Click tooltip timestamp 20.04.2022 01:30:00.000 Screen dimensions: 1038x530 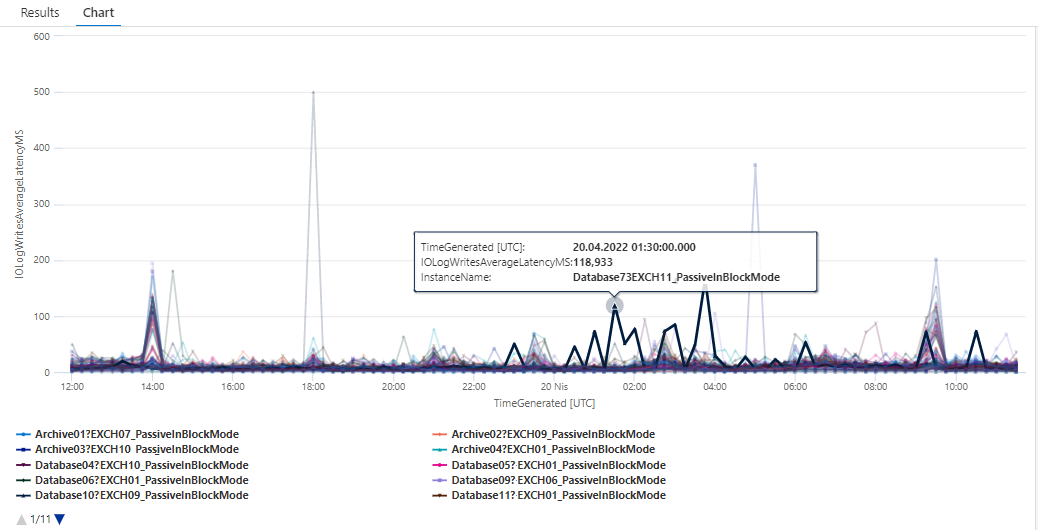tap(634, 247)
